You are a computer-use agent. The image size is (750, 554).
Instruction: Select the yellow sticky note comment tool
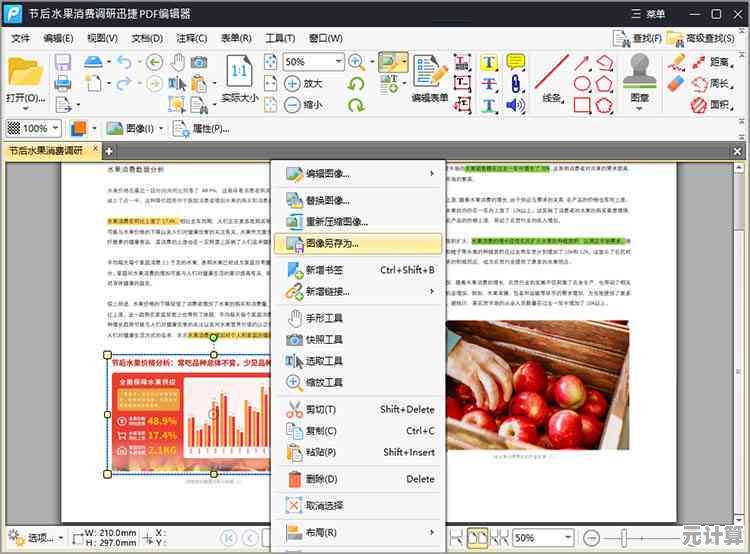pos(516,62)
